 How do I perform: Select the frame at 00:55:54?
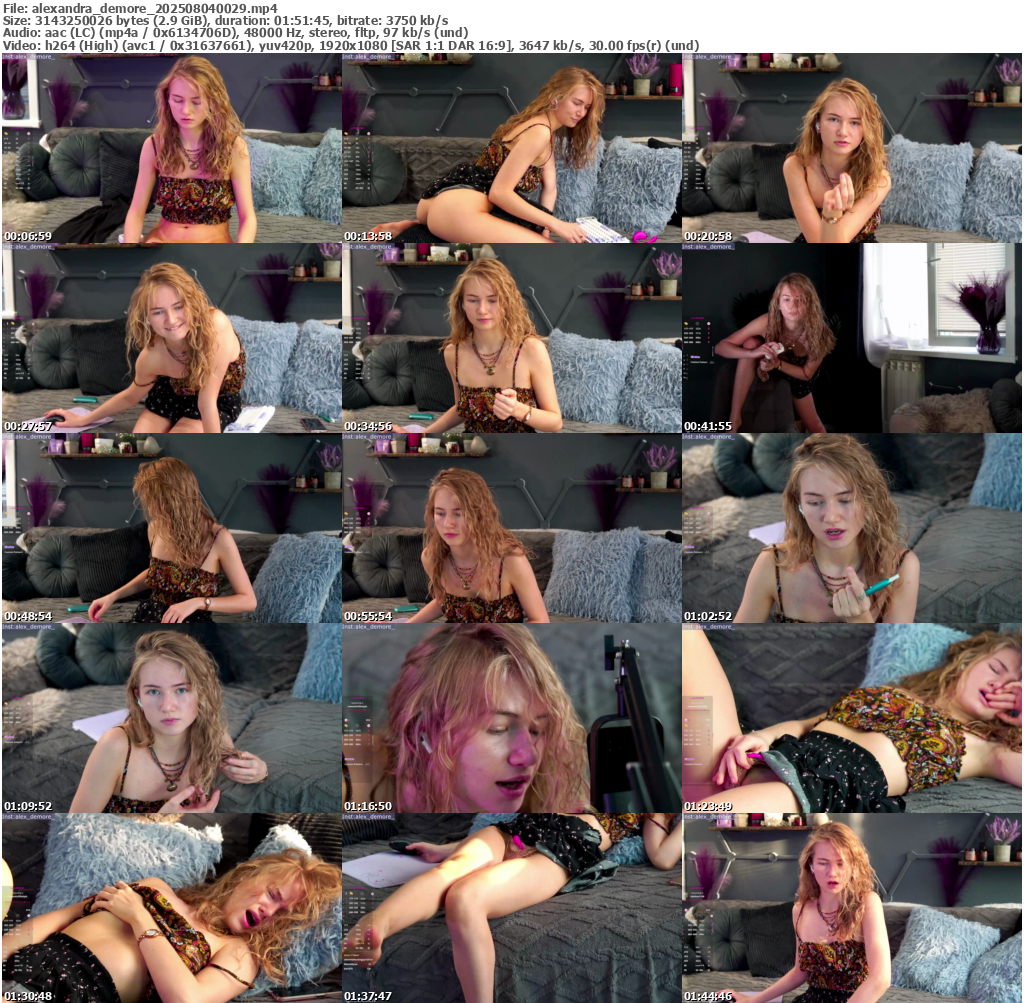[x=511, y=528]
